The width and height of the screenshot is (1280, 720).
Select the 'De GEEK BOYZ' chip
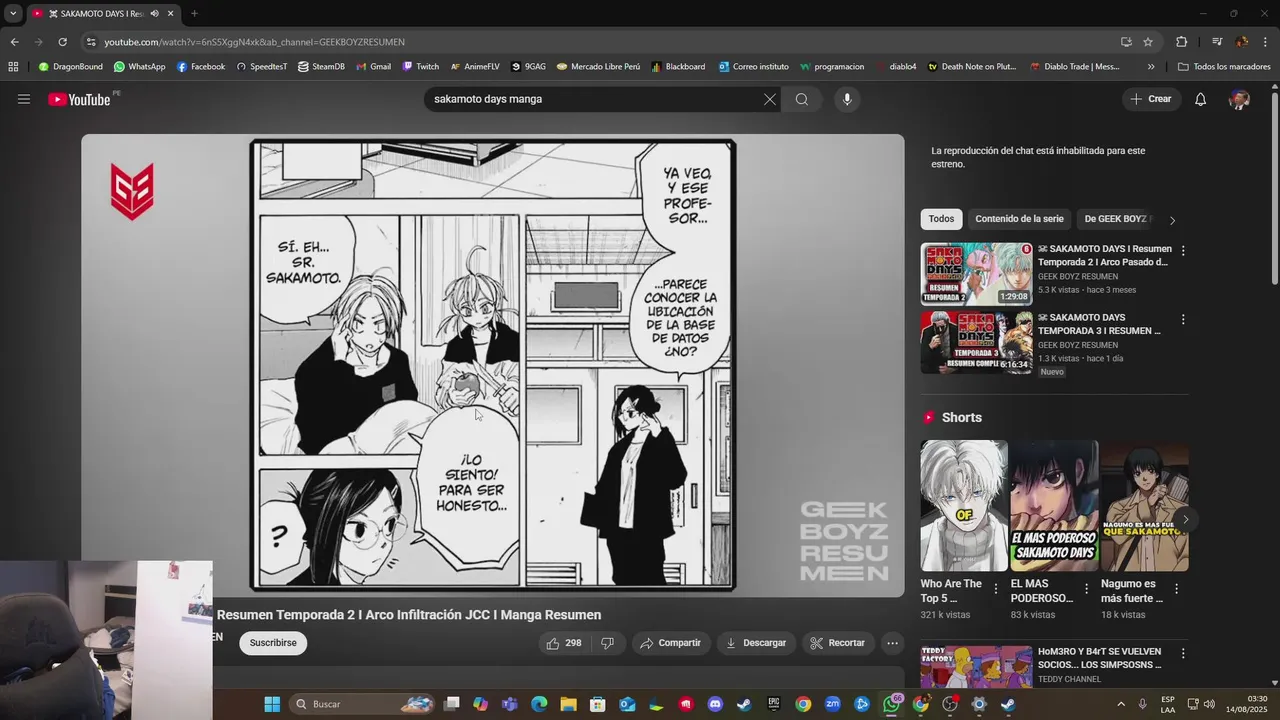[x=1116, y=219]
